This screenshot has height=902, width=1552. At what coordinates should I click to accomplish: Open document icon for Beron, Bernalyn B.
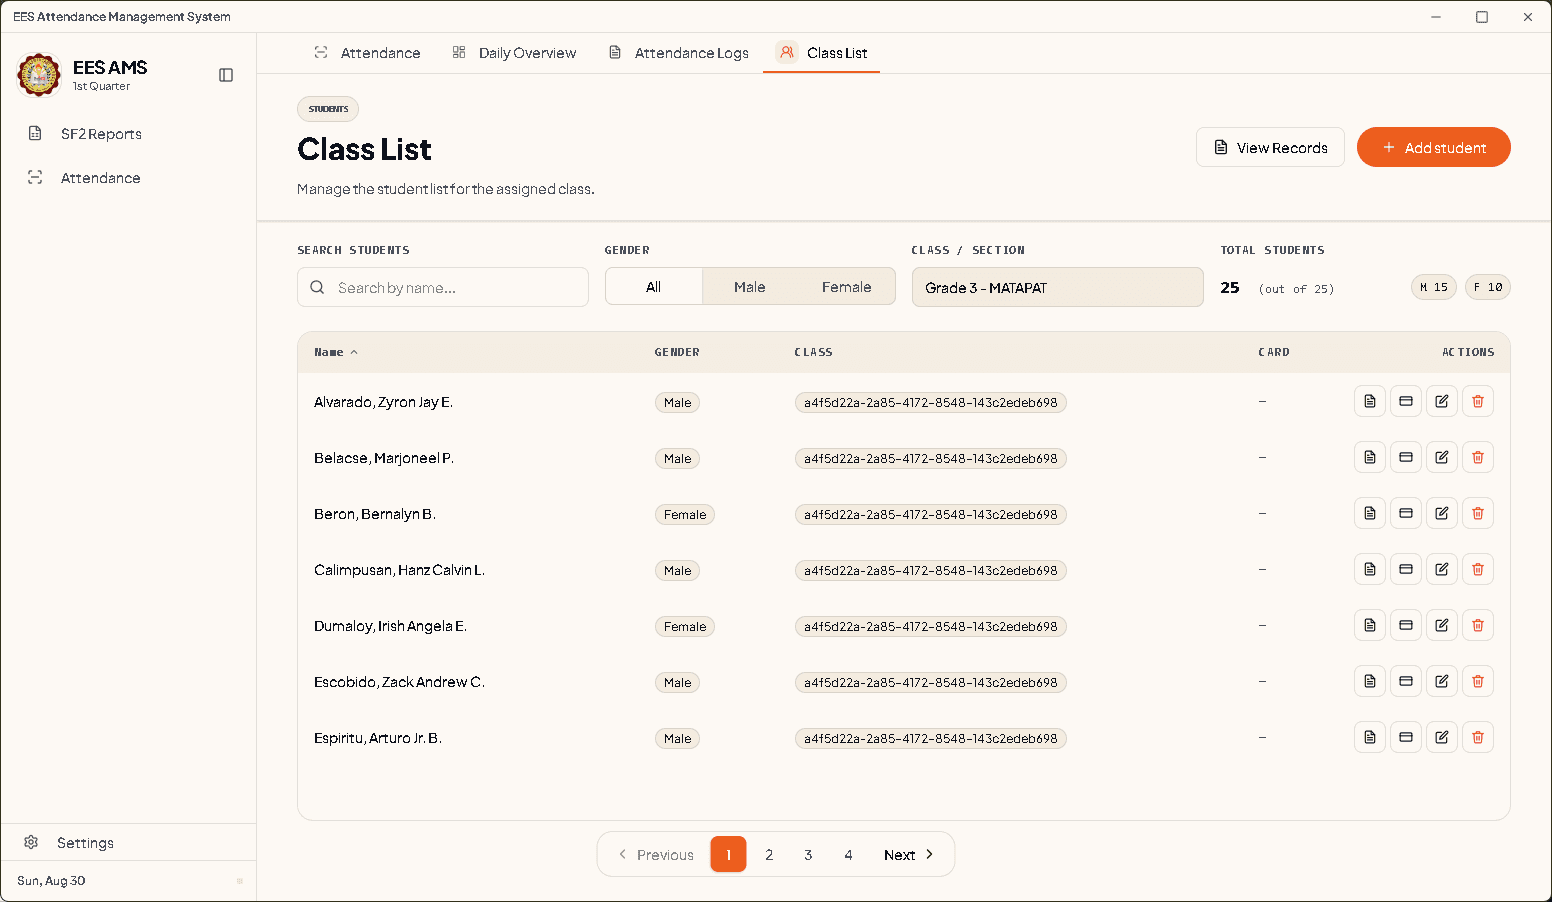click(1370, 513)
